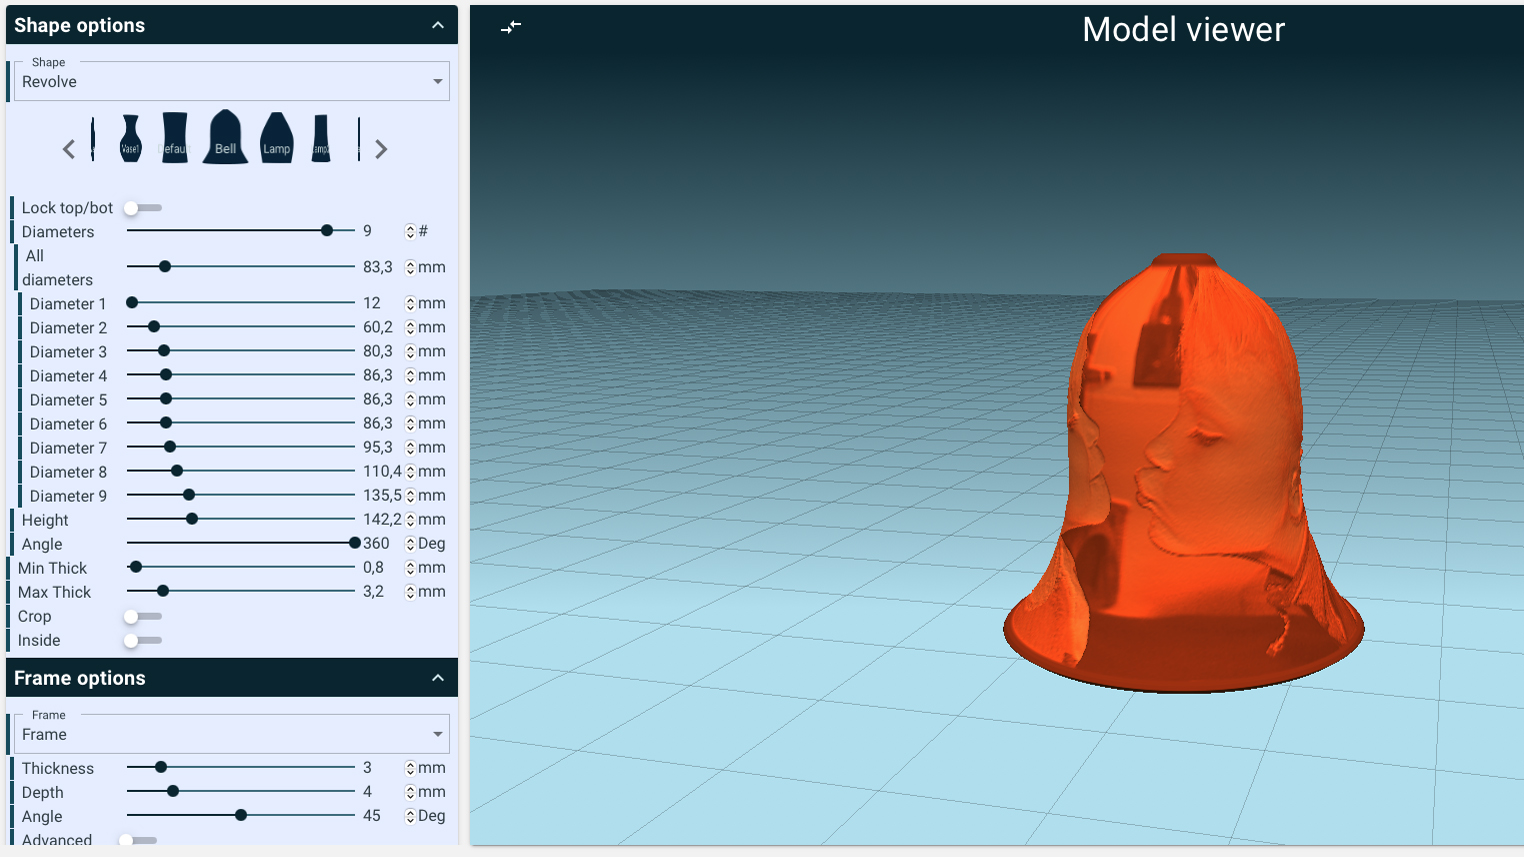
Task: Click the collapse viewer icon near Model viewer
Action: 511,27
